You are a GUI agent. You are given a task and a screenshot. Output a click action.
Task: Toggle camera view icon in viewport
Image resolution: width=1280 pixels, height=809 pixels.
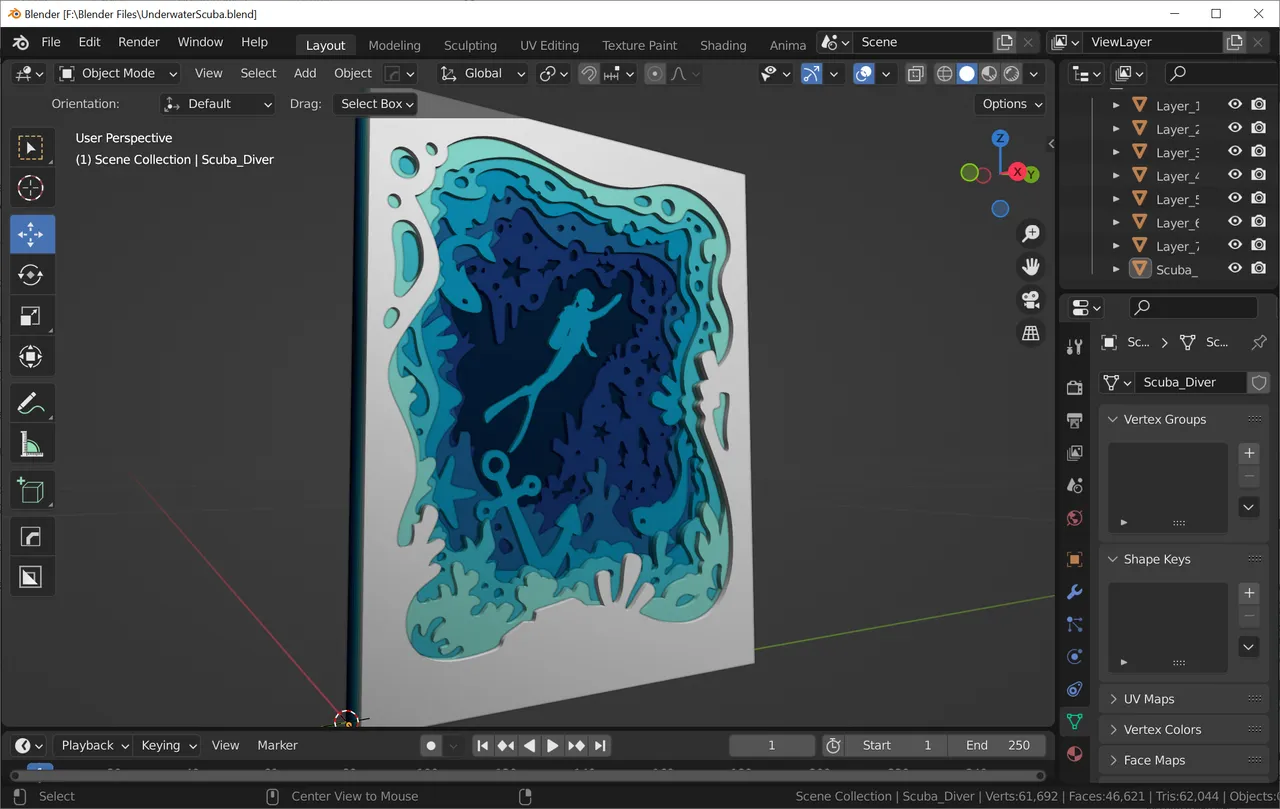click(x=1030, y=299)
